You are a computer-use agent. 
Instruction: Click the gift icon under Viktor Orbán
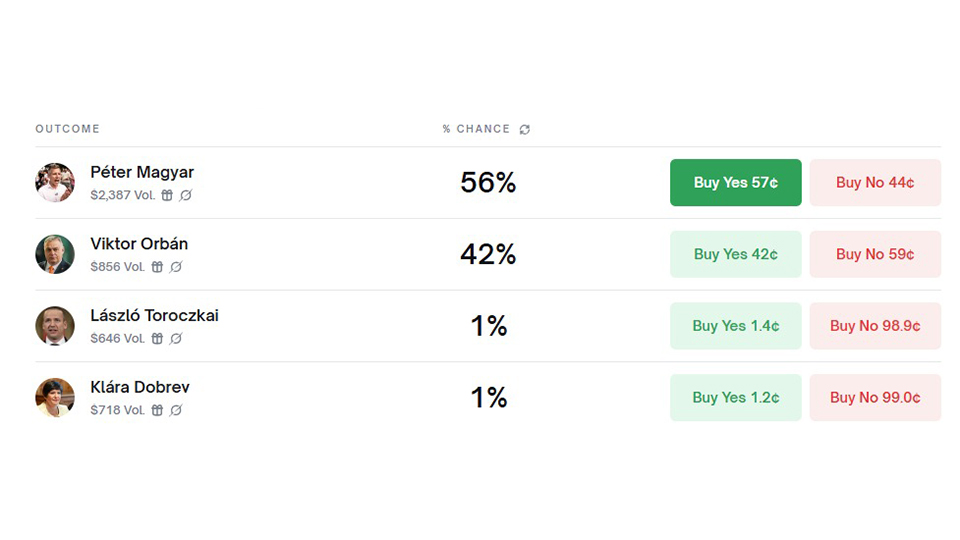[157, 267]
